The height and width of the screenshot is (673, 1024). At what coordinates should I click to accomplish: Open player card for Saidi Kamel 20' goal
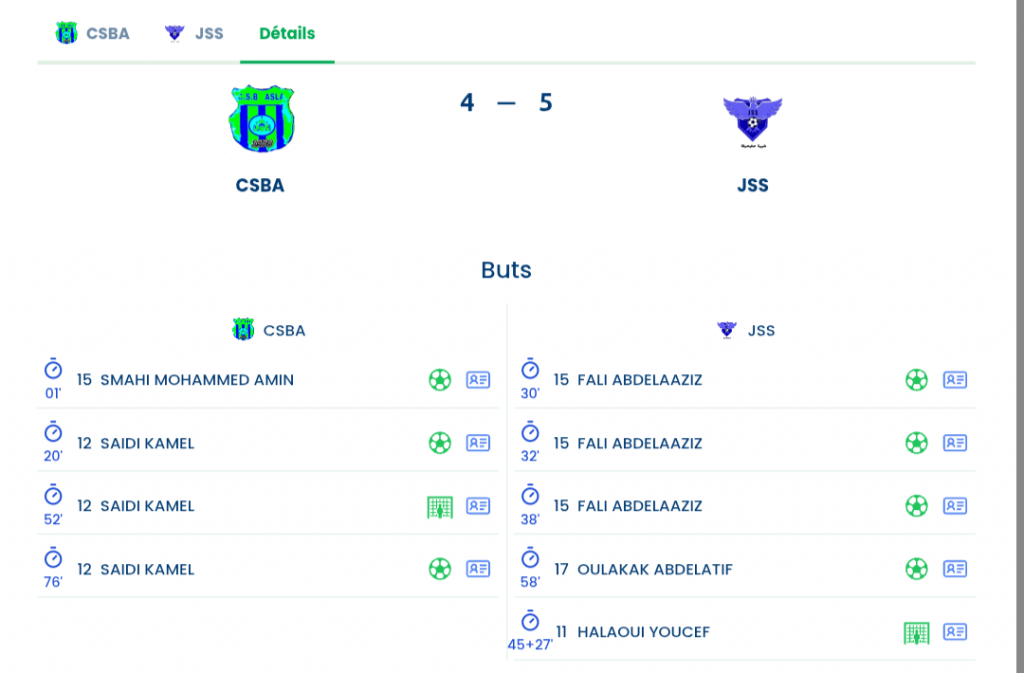[x=478, y=443]
